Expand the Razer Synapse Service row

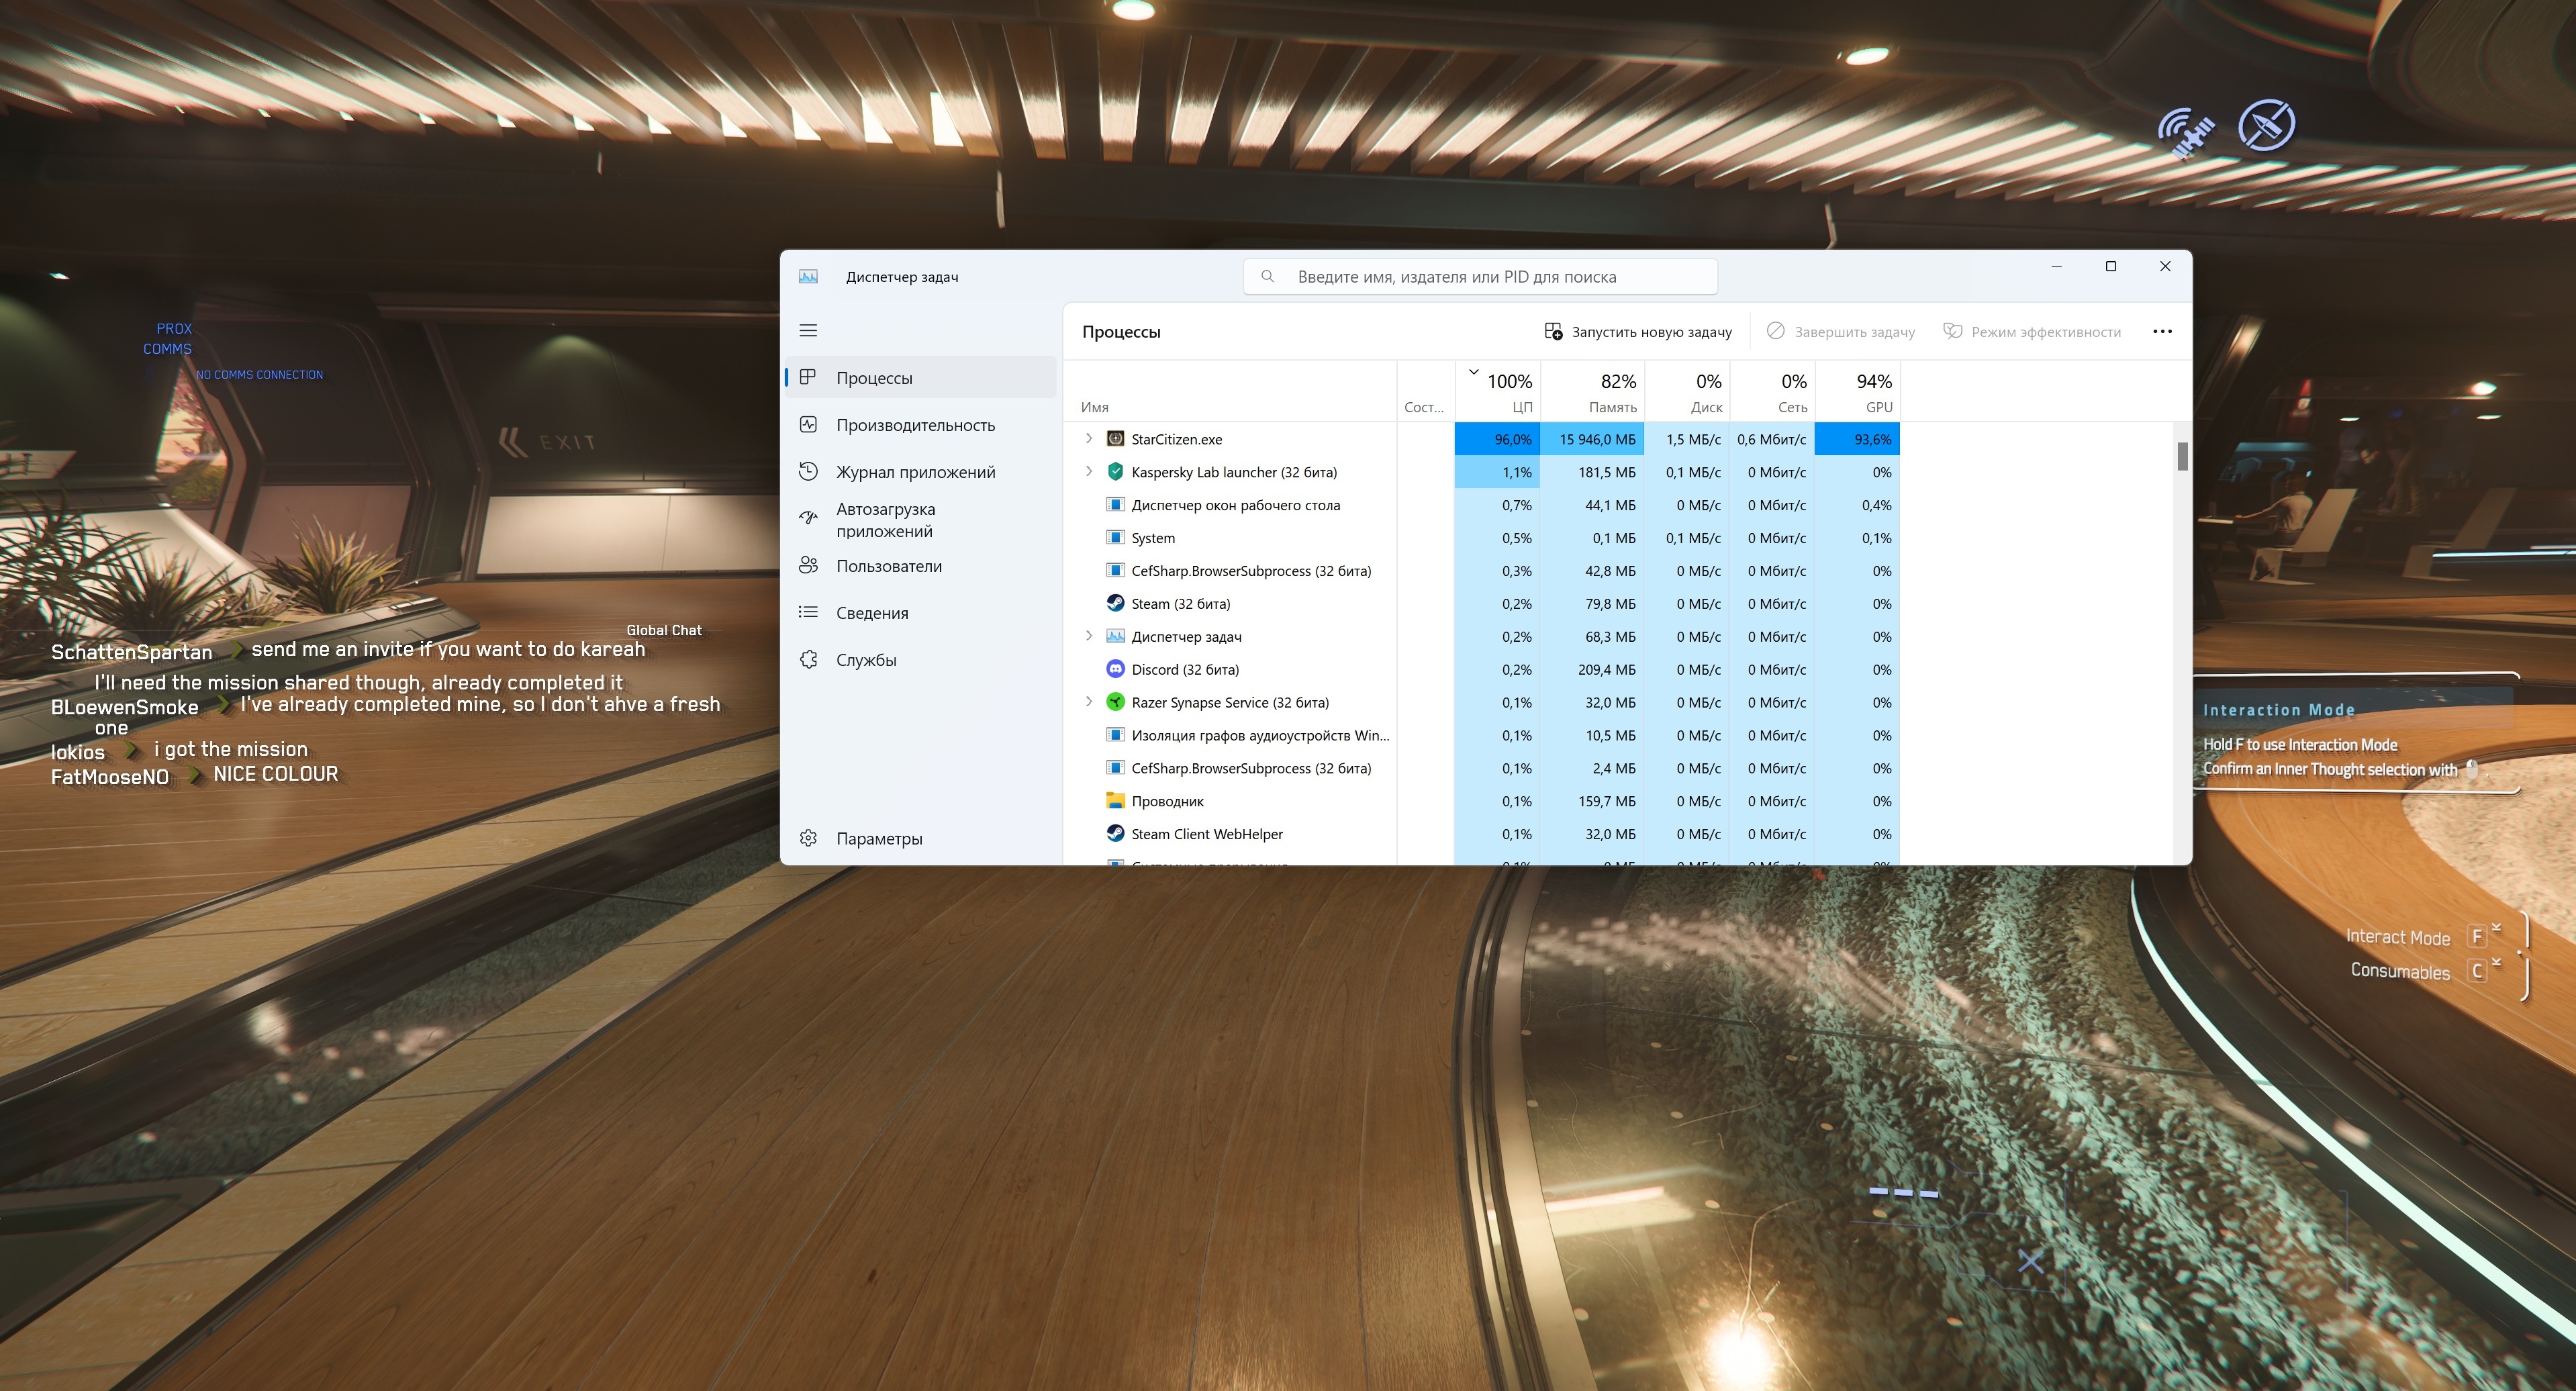(x=1089, y=702)
